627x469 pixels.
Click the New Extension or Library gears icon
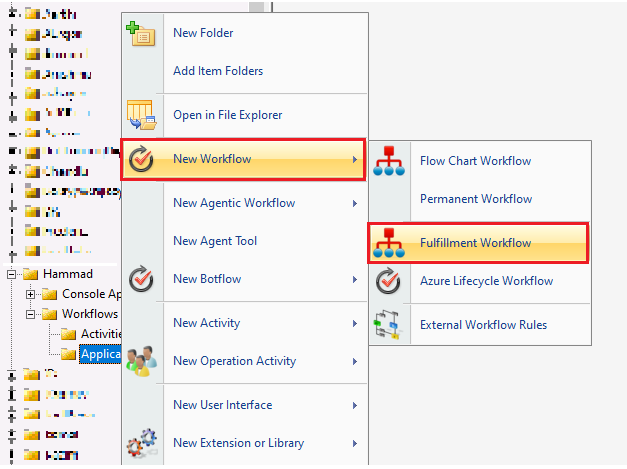tap(141, 443)
